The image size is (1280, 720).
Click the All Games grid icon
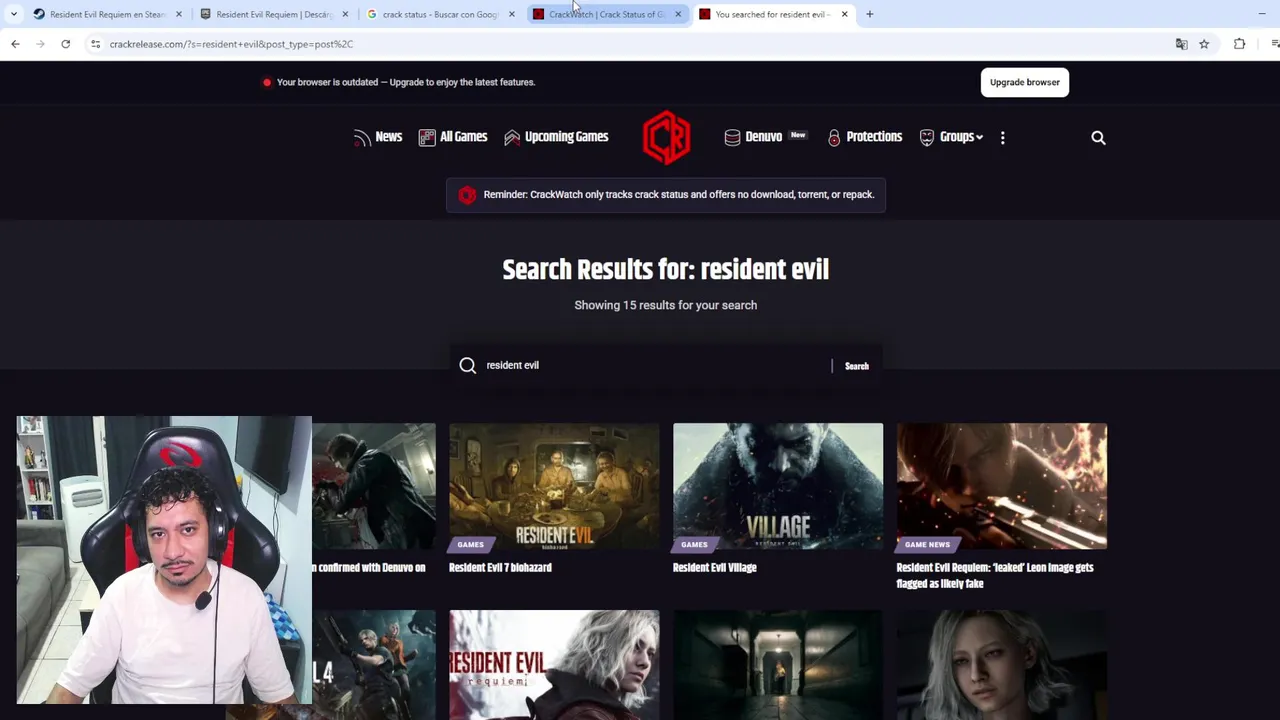pyautogui.click(x=427, y=138)
